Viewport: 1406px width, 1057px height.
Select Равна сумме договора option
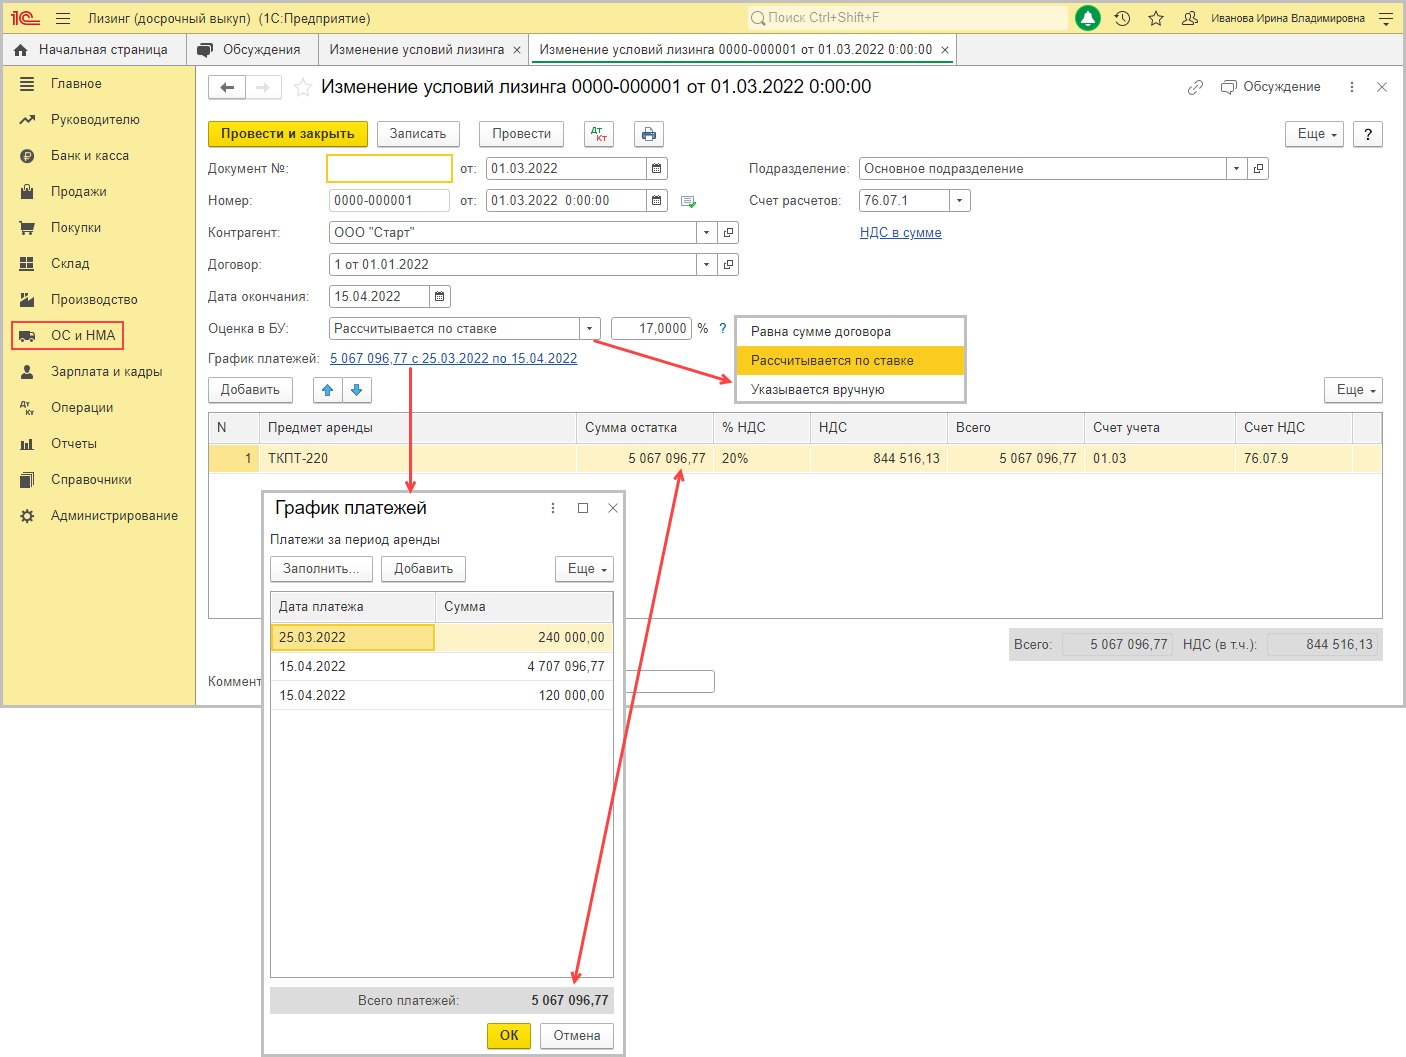coord(850,332)
